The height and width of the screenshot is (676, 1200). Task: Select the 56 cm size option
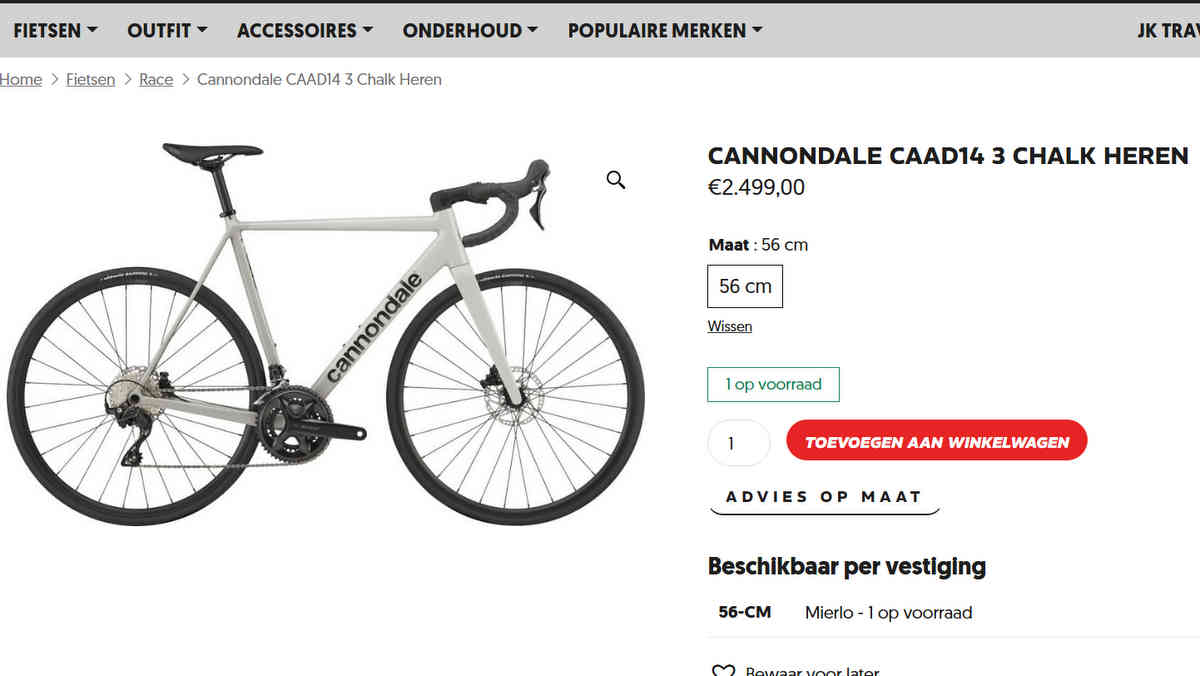(745, 287)
